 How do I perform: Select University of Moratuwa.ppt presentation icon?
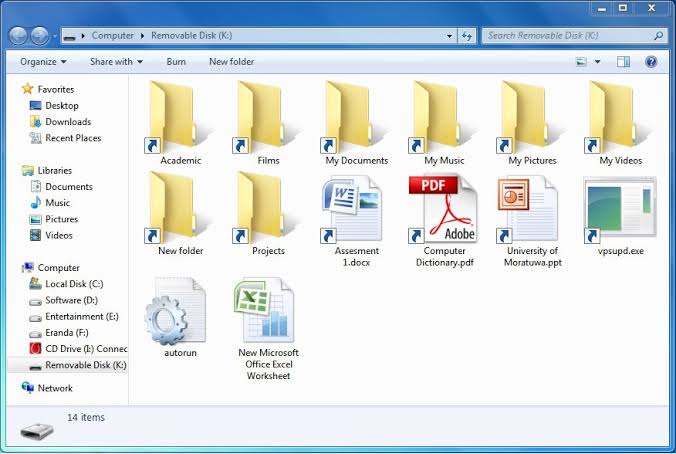coord(531,208)
